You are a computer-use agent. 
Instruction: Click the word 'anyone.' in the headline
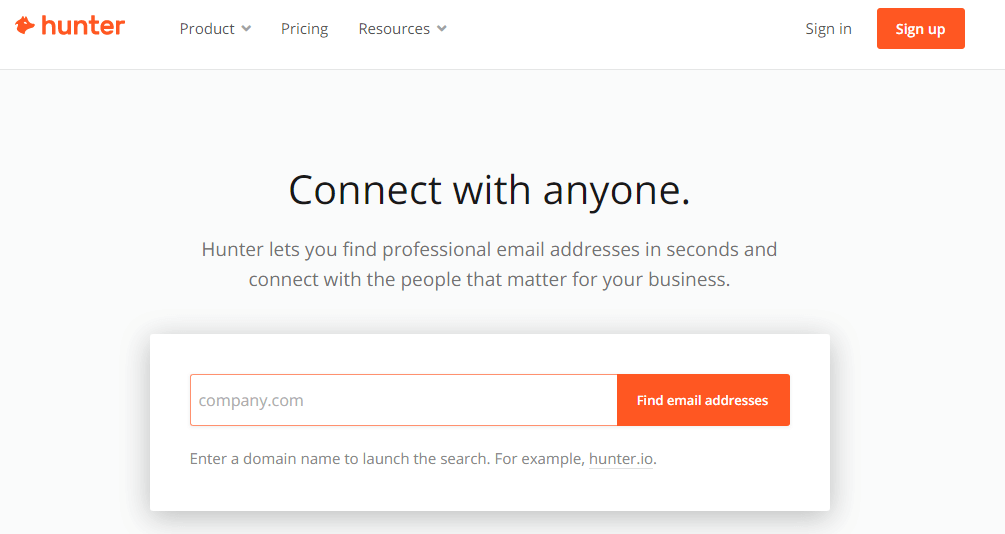click(616, 190)
